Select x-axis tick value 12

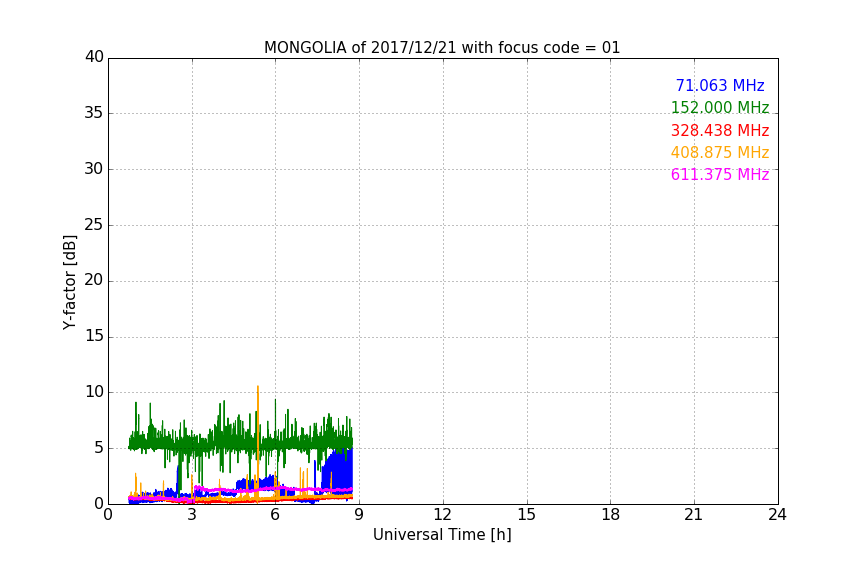[442, 515]
